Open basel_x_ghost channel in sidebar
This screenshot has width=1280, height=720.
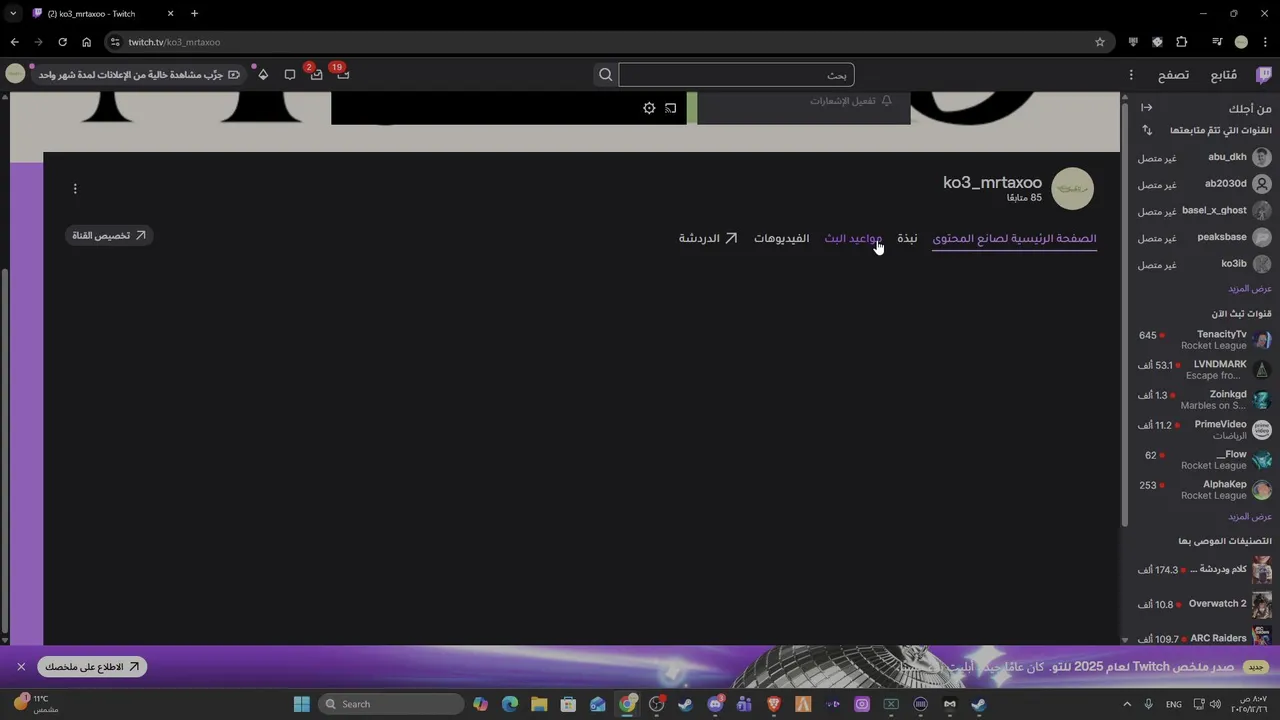[x=1204, y=211]
